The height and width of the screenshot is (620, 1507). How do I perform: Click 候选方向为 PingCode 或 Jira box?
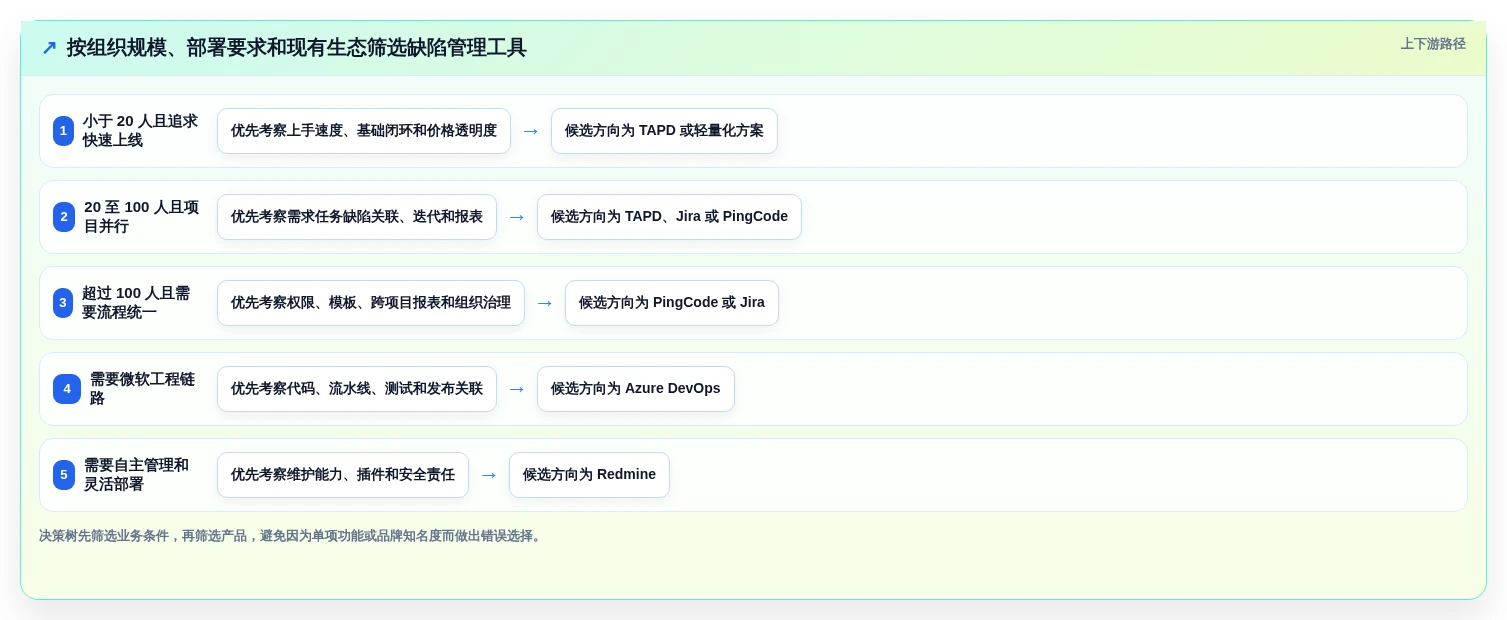(x=672, y=303)
